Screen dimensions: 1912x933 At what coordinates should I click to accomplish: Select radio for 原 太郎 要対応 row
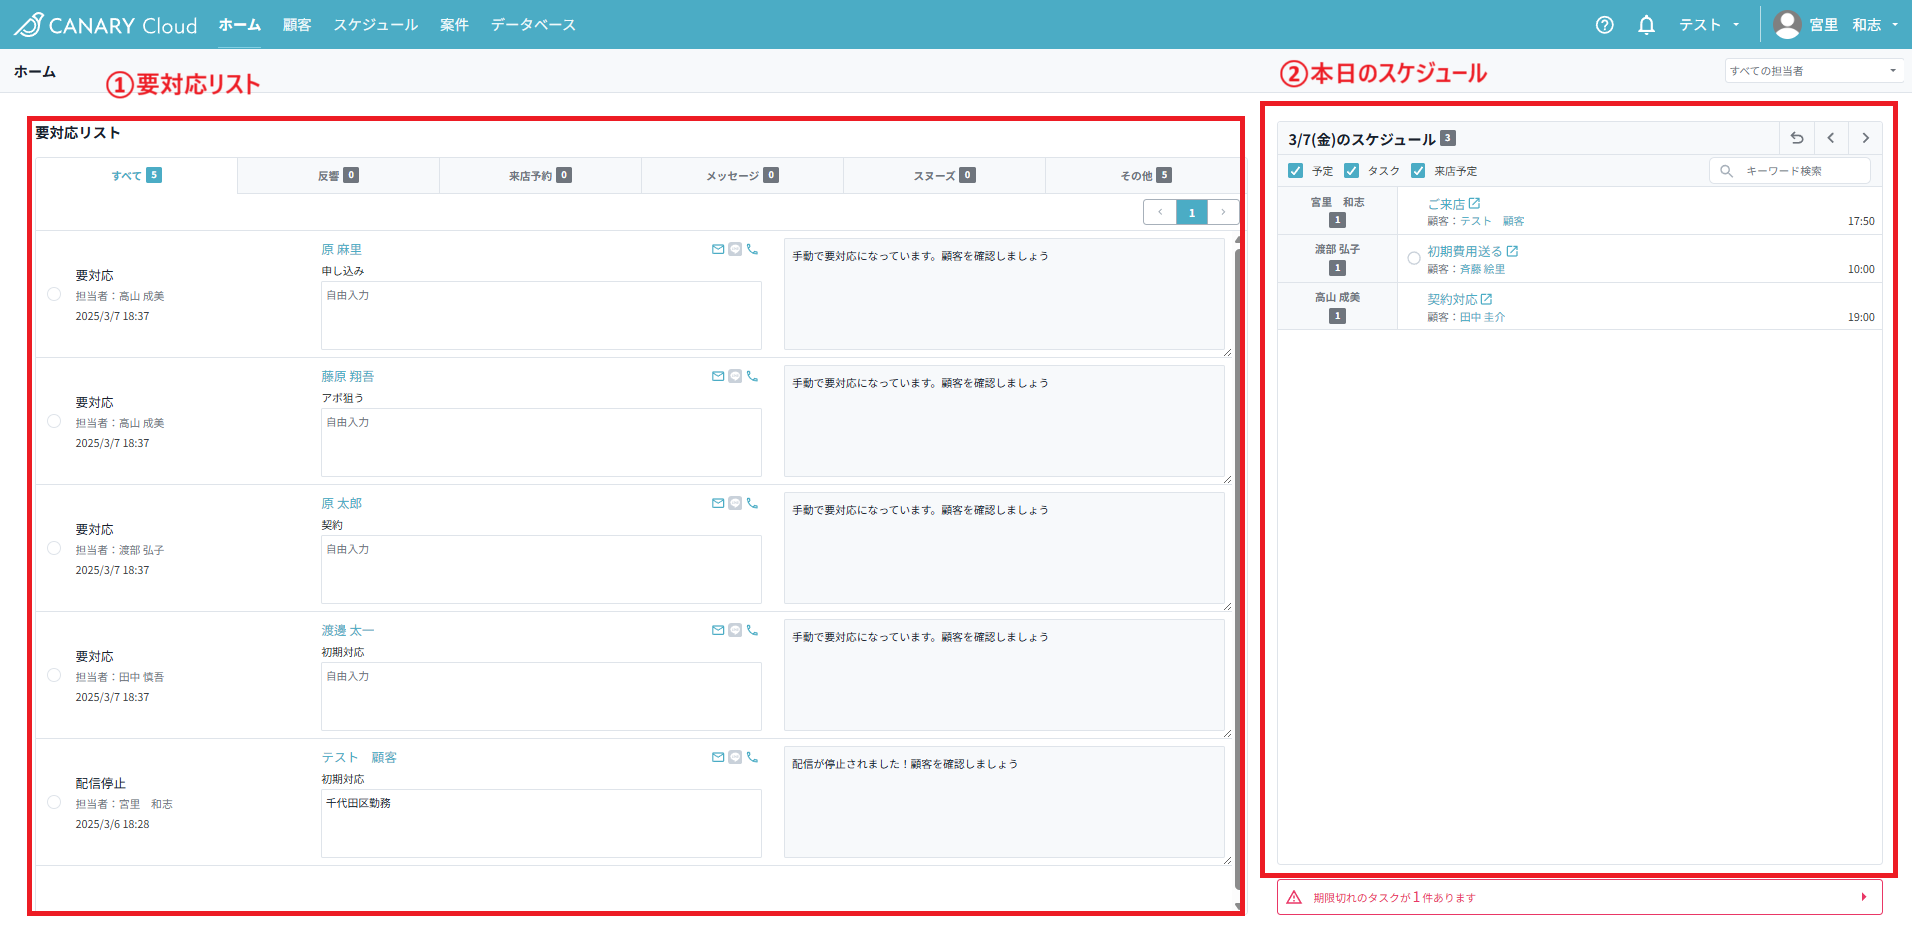(54, 548)
